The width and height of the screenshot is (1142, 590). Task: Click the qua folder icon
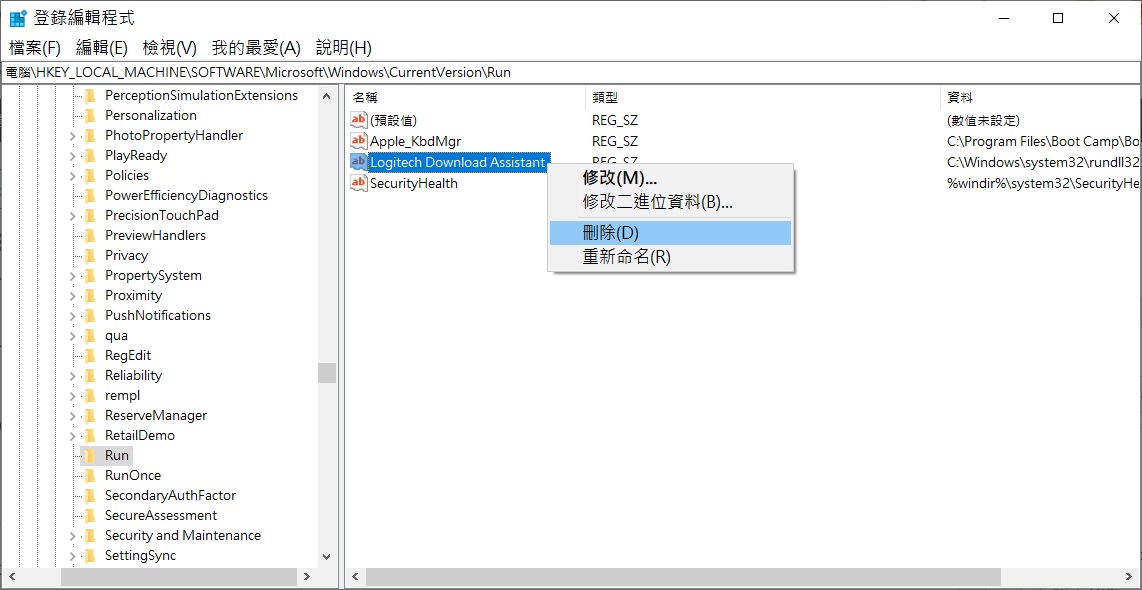click(90, 336)
